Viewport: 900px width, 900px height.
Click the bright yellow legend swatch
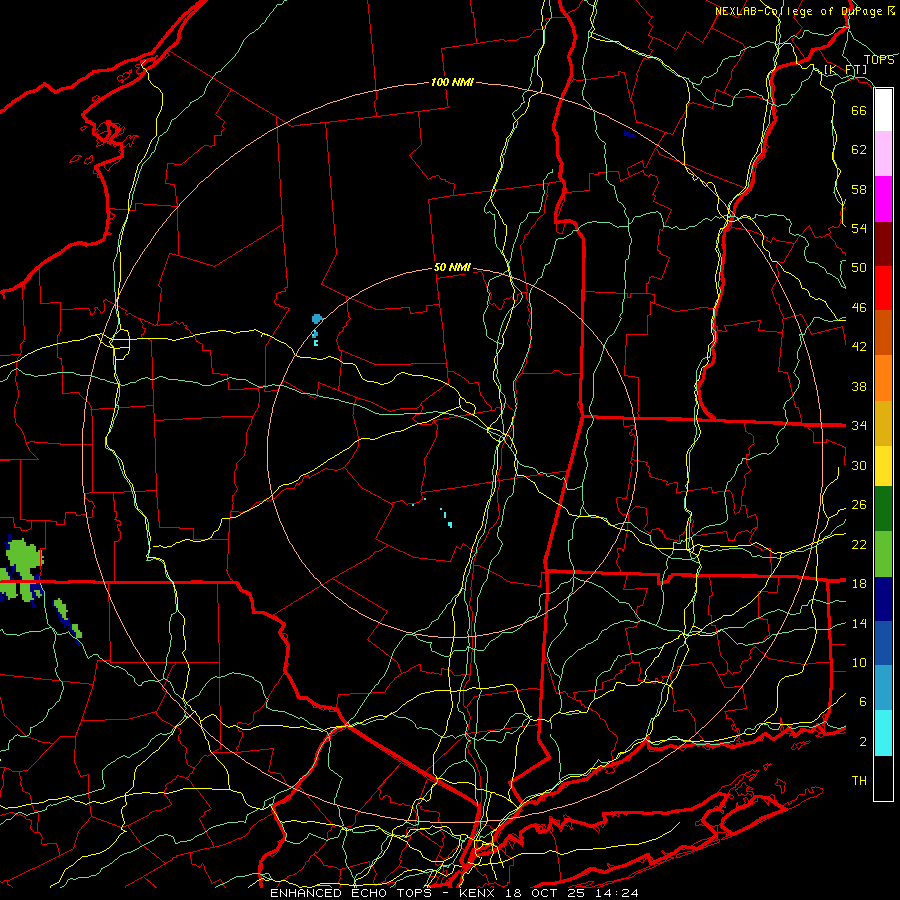pyautogui.click(x=883, y=466)
